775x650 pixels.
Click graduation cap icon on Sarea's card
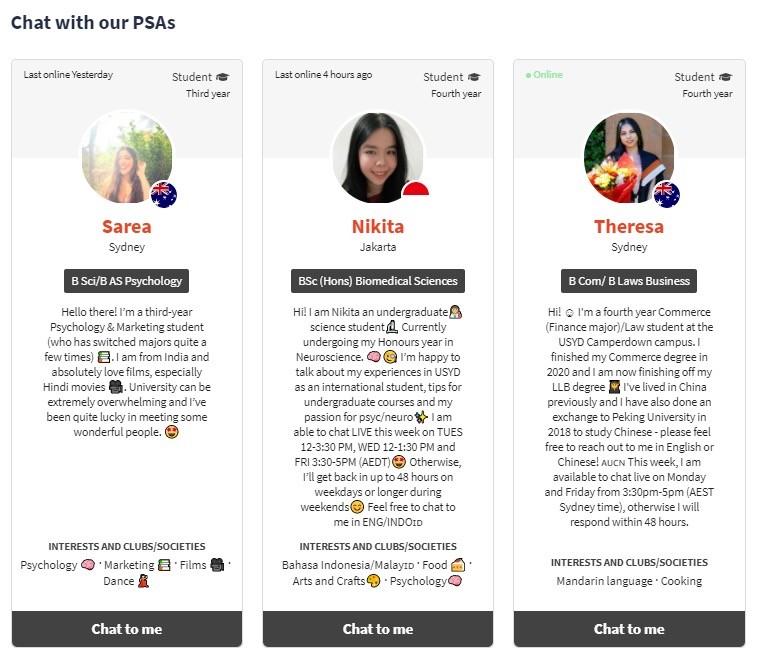pos(222,77)
